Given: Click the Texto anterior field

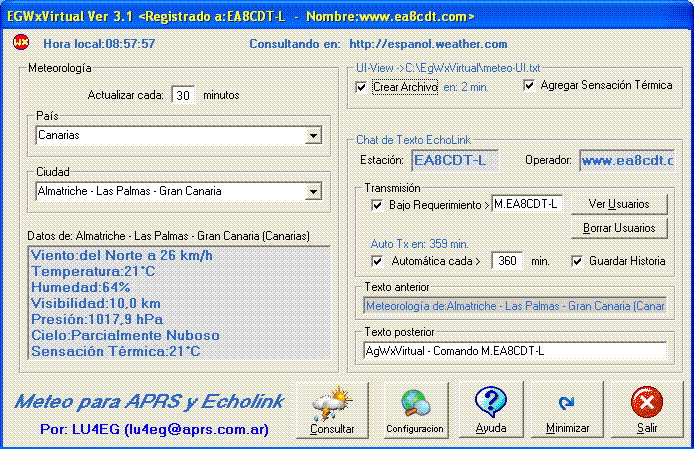Looking at the screenshot, I should pos(515,306).
